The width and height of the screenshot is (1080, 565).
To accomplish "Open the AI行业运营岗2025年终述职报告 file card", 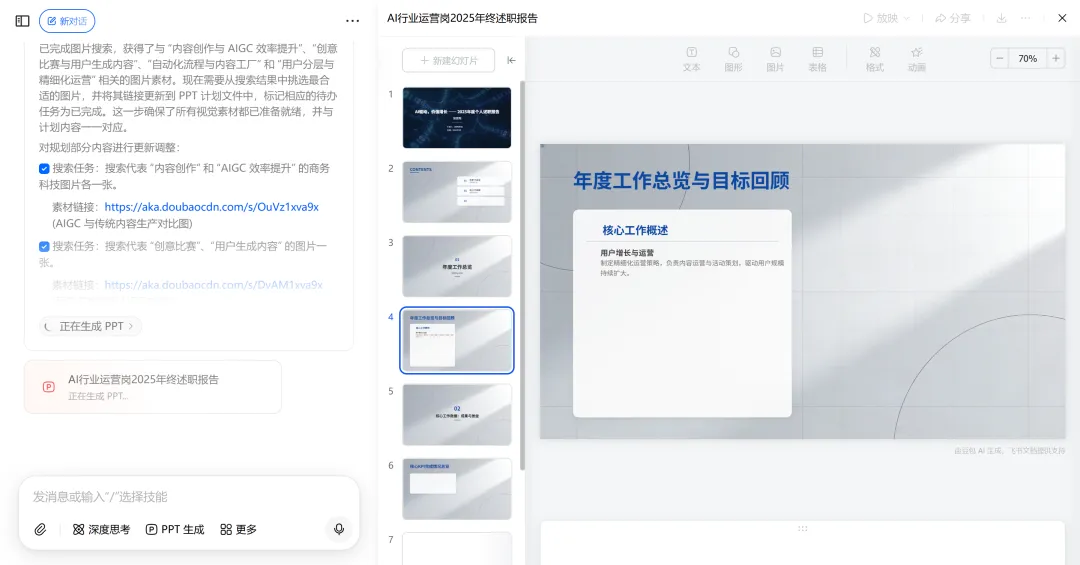I will [x=153, y=387].
